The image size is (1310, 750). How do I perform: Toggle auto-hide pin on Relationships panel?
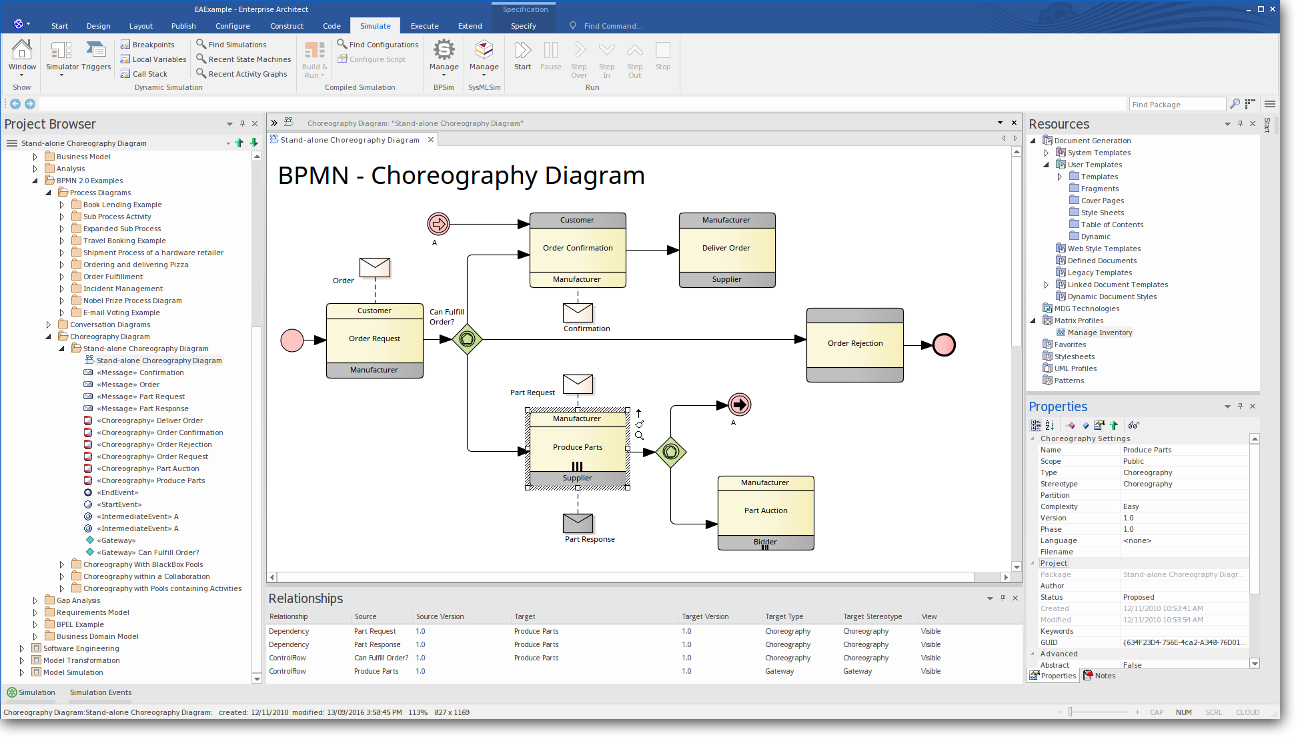1003,598
